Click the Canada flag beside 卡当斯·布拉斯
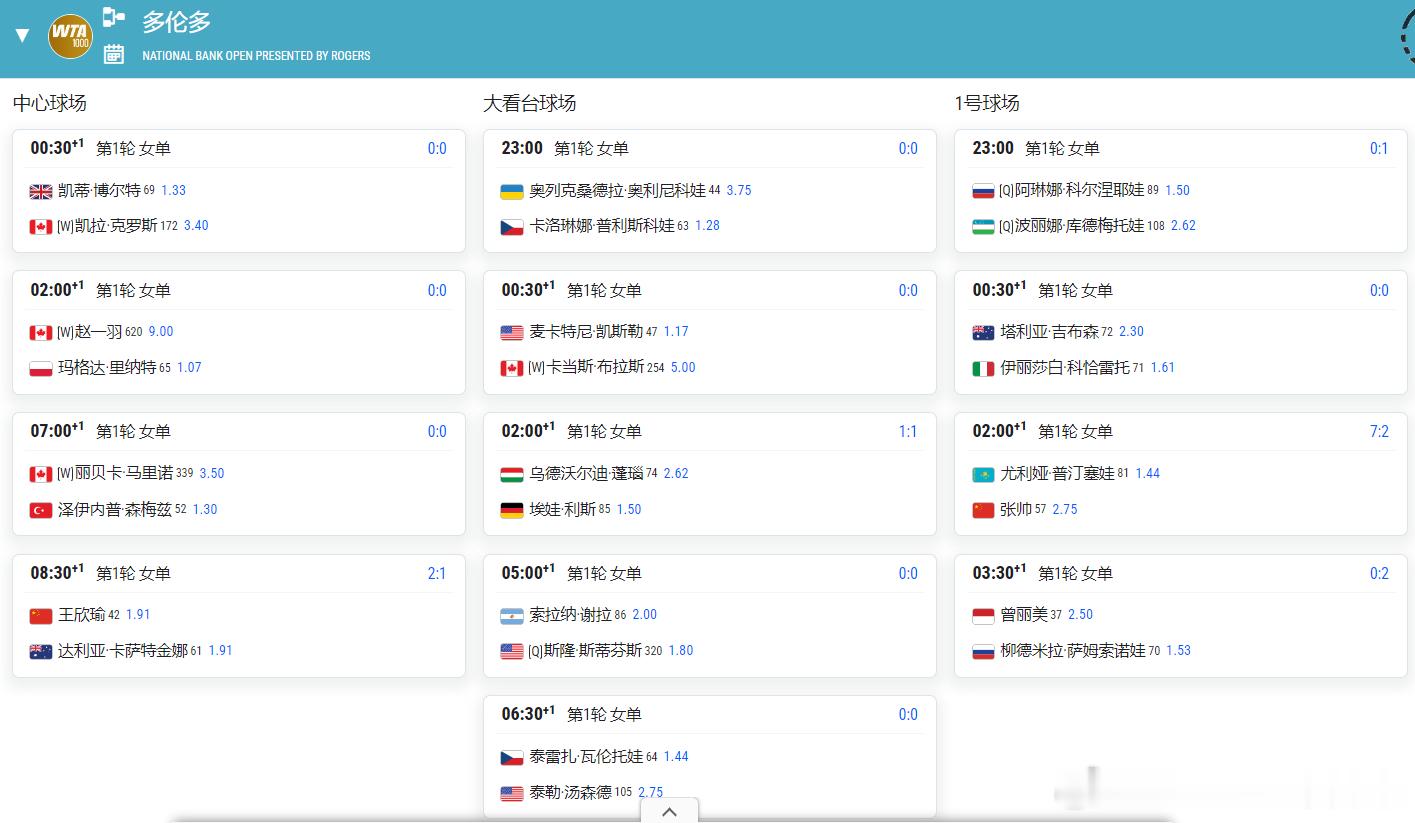 point(512,368)
